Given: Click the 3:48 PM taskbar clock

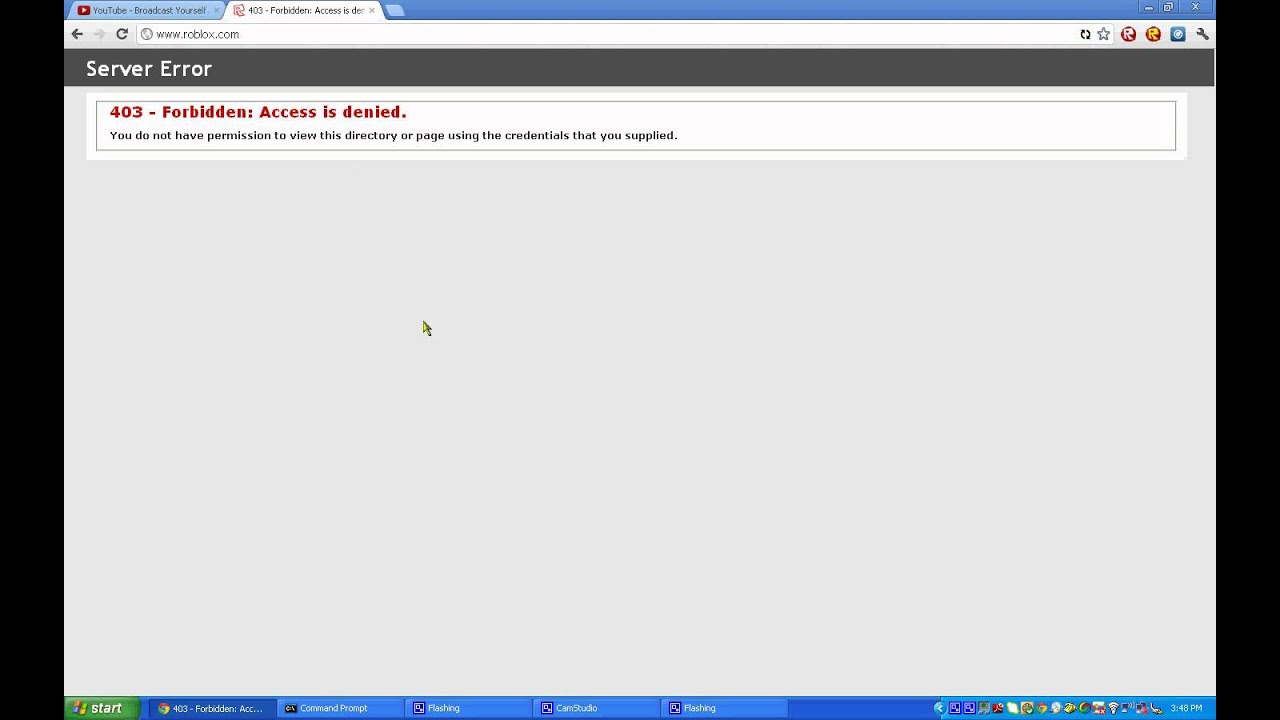Looking at the screenshot, I should (1186, 708).
